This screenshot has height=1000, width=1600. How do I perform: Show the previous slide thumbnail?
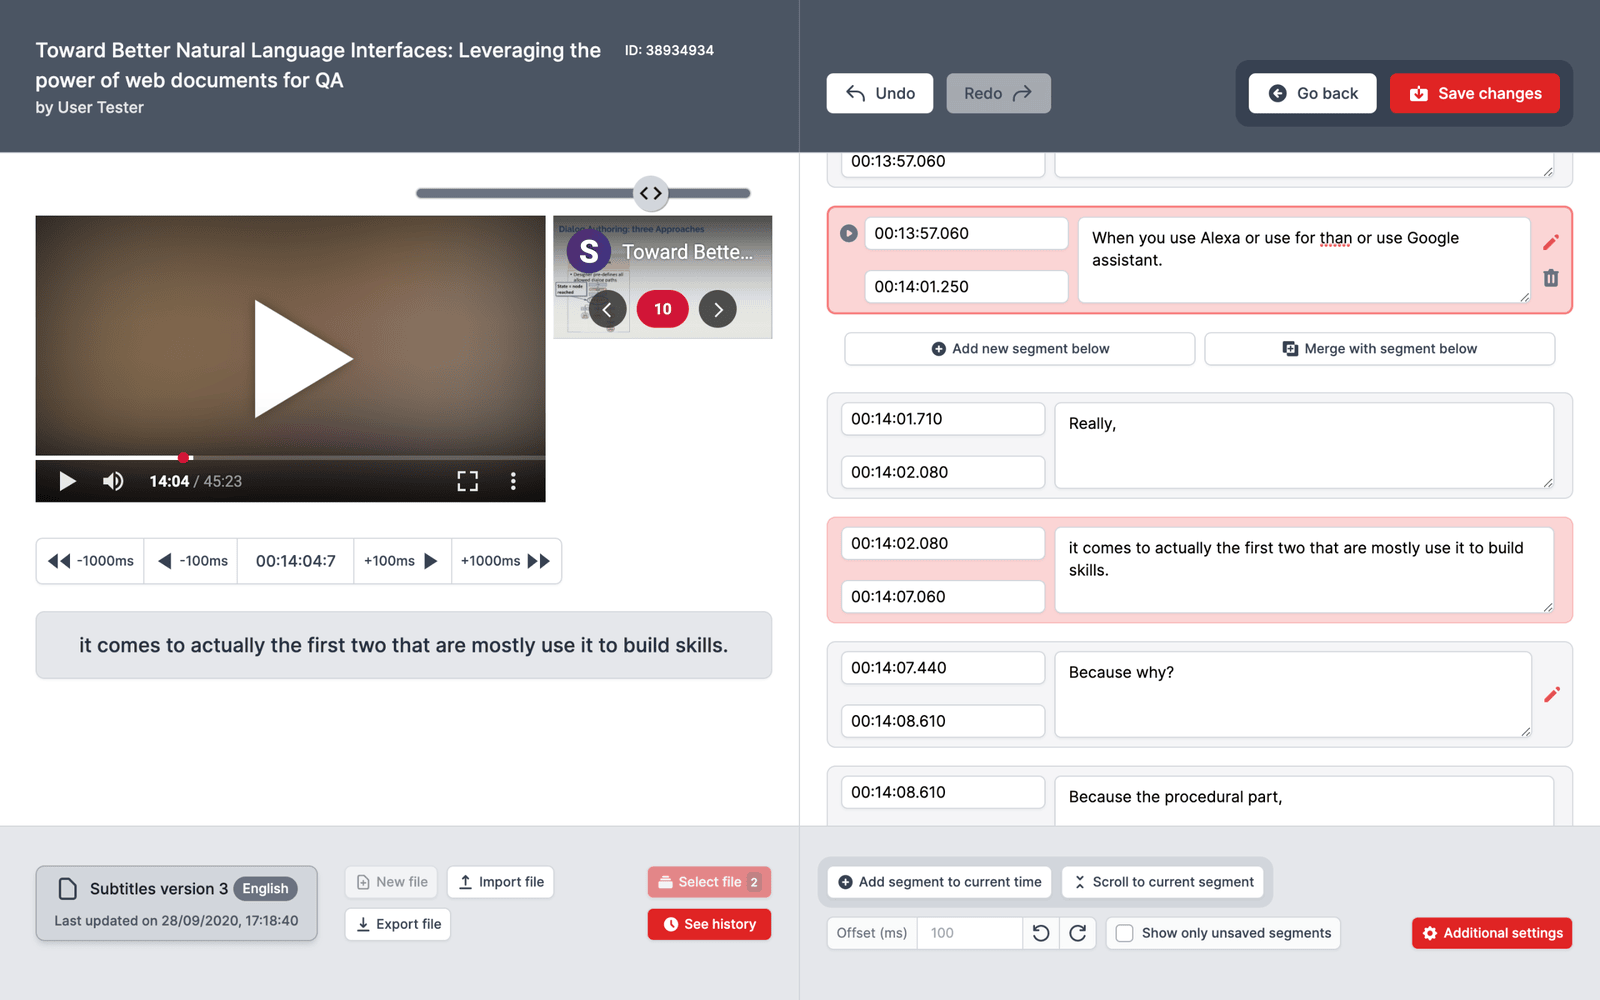click(x=608, y=309)
